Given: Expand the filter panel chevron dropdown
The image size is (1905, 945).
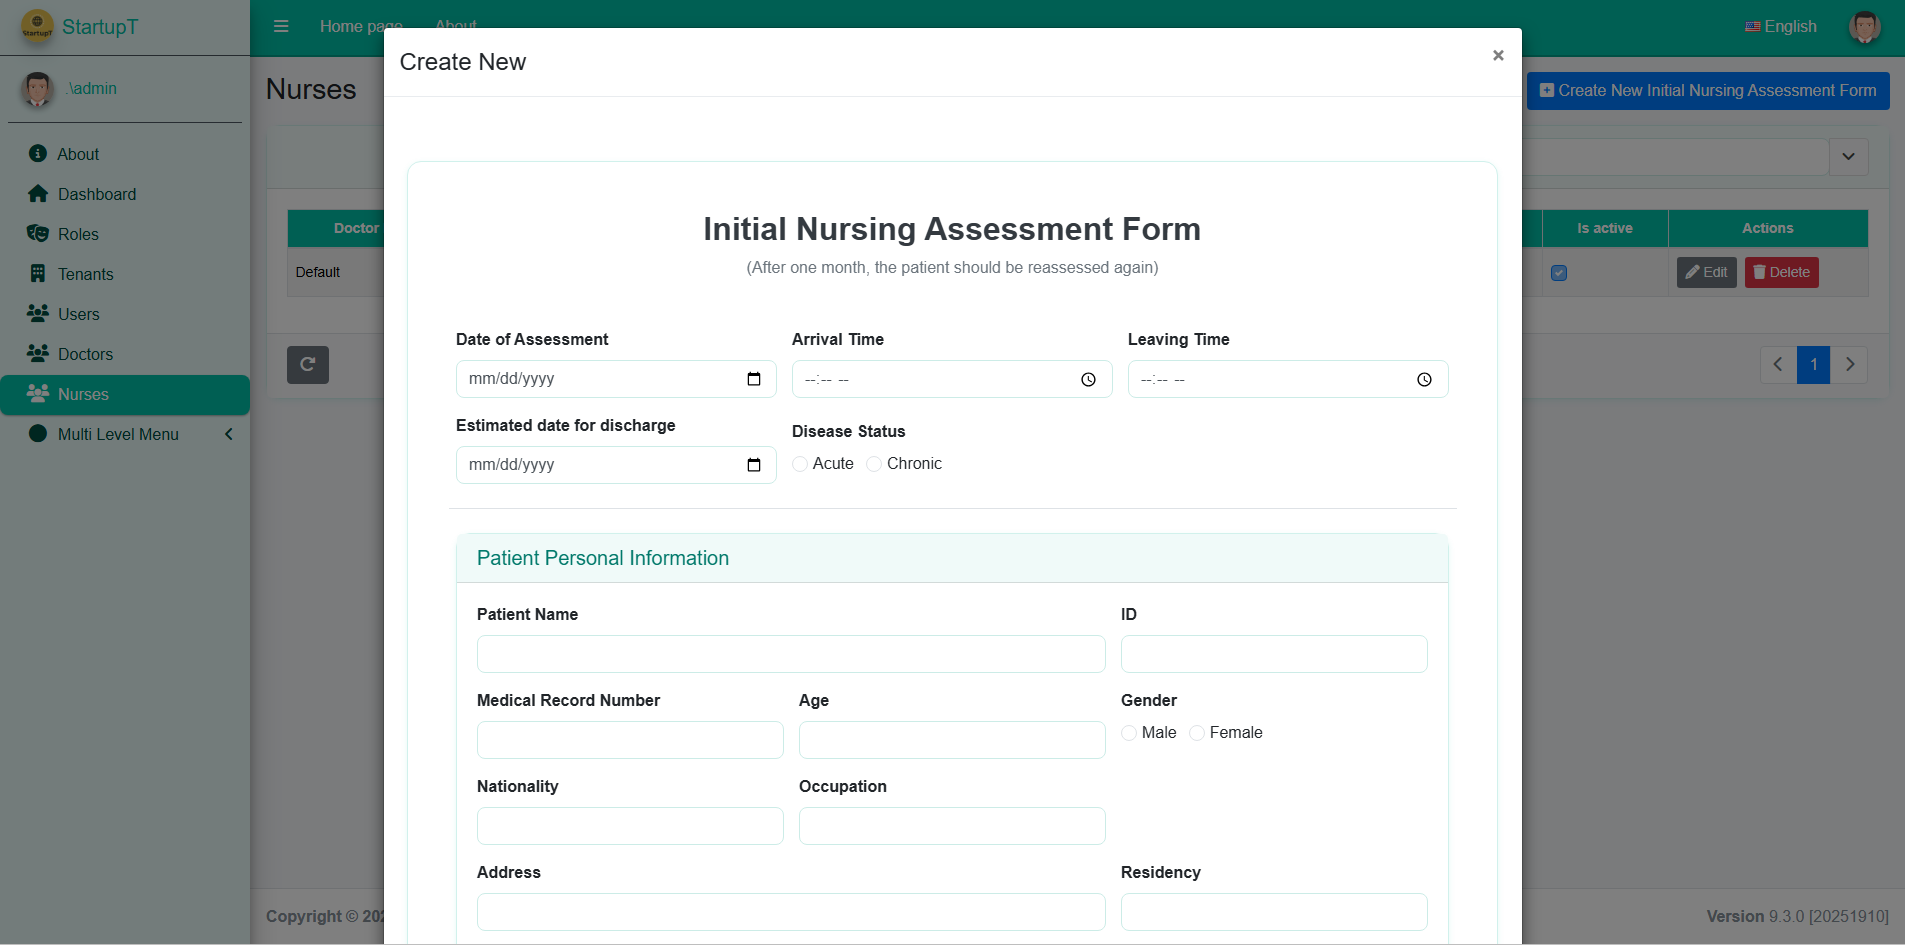Looking at the screenshot, I should pos(1848,157).
